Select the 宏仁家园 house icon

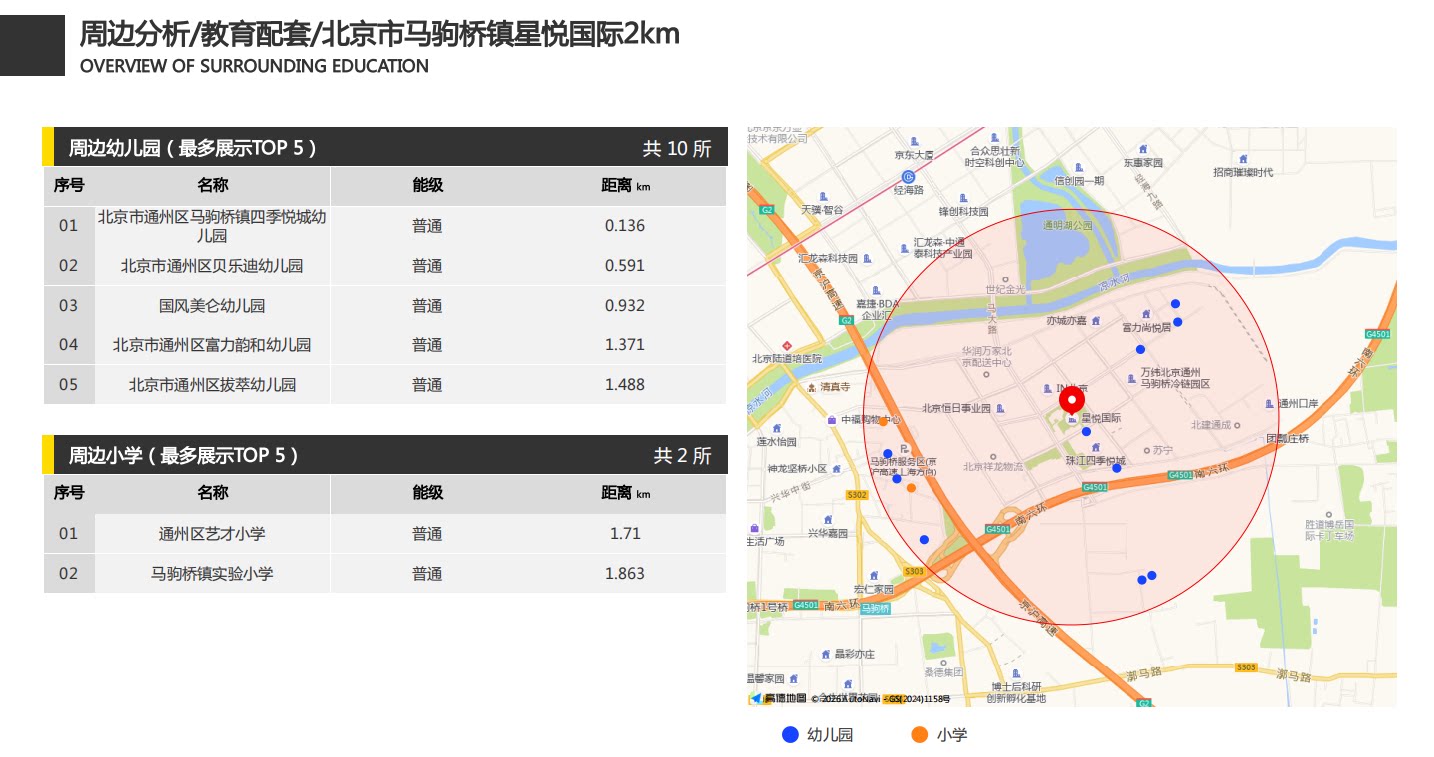pos(874,576)
